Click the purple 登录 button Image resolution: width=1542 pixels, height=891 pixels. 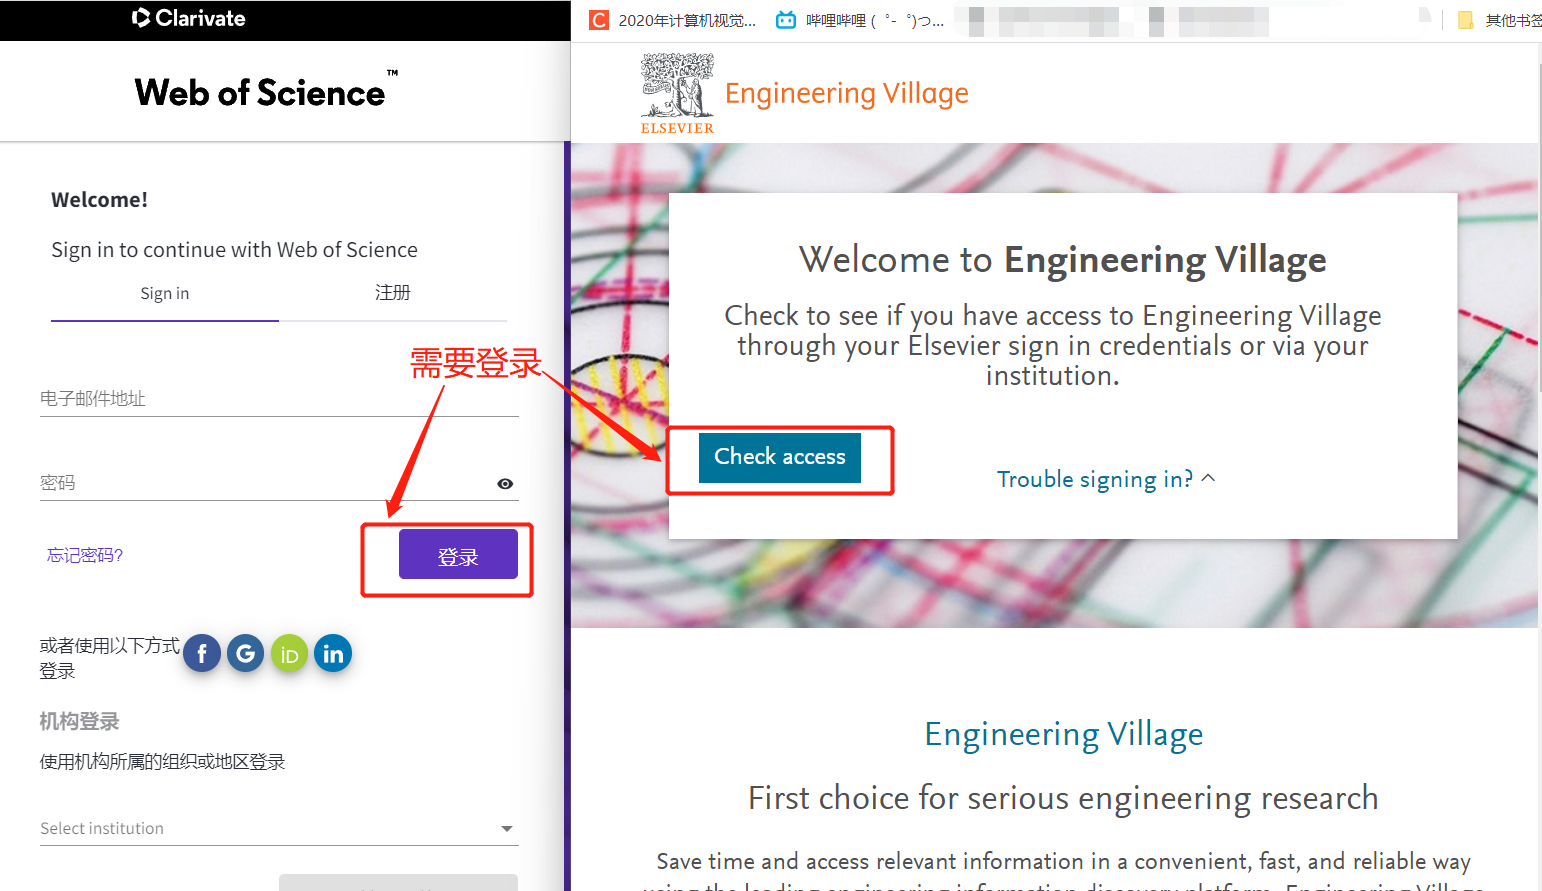click(458, 554)
